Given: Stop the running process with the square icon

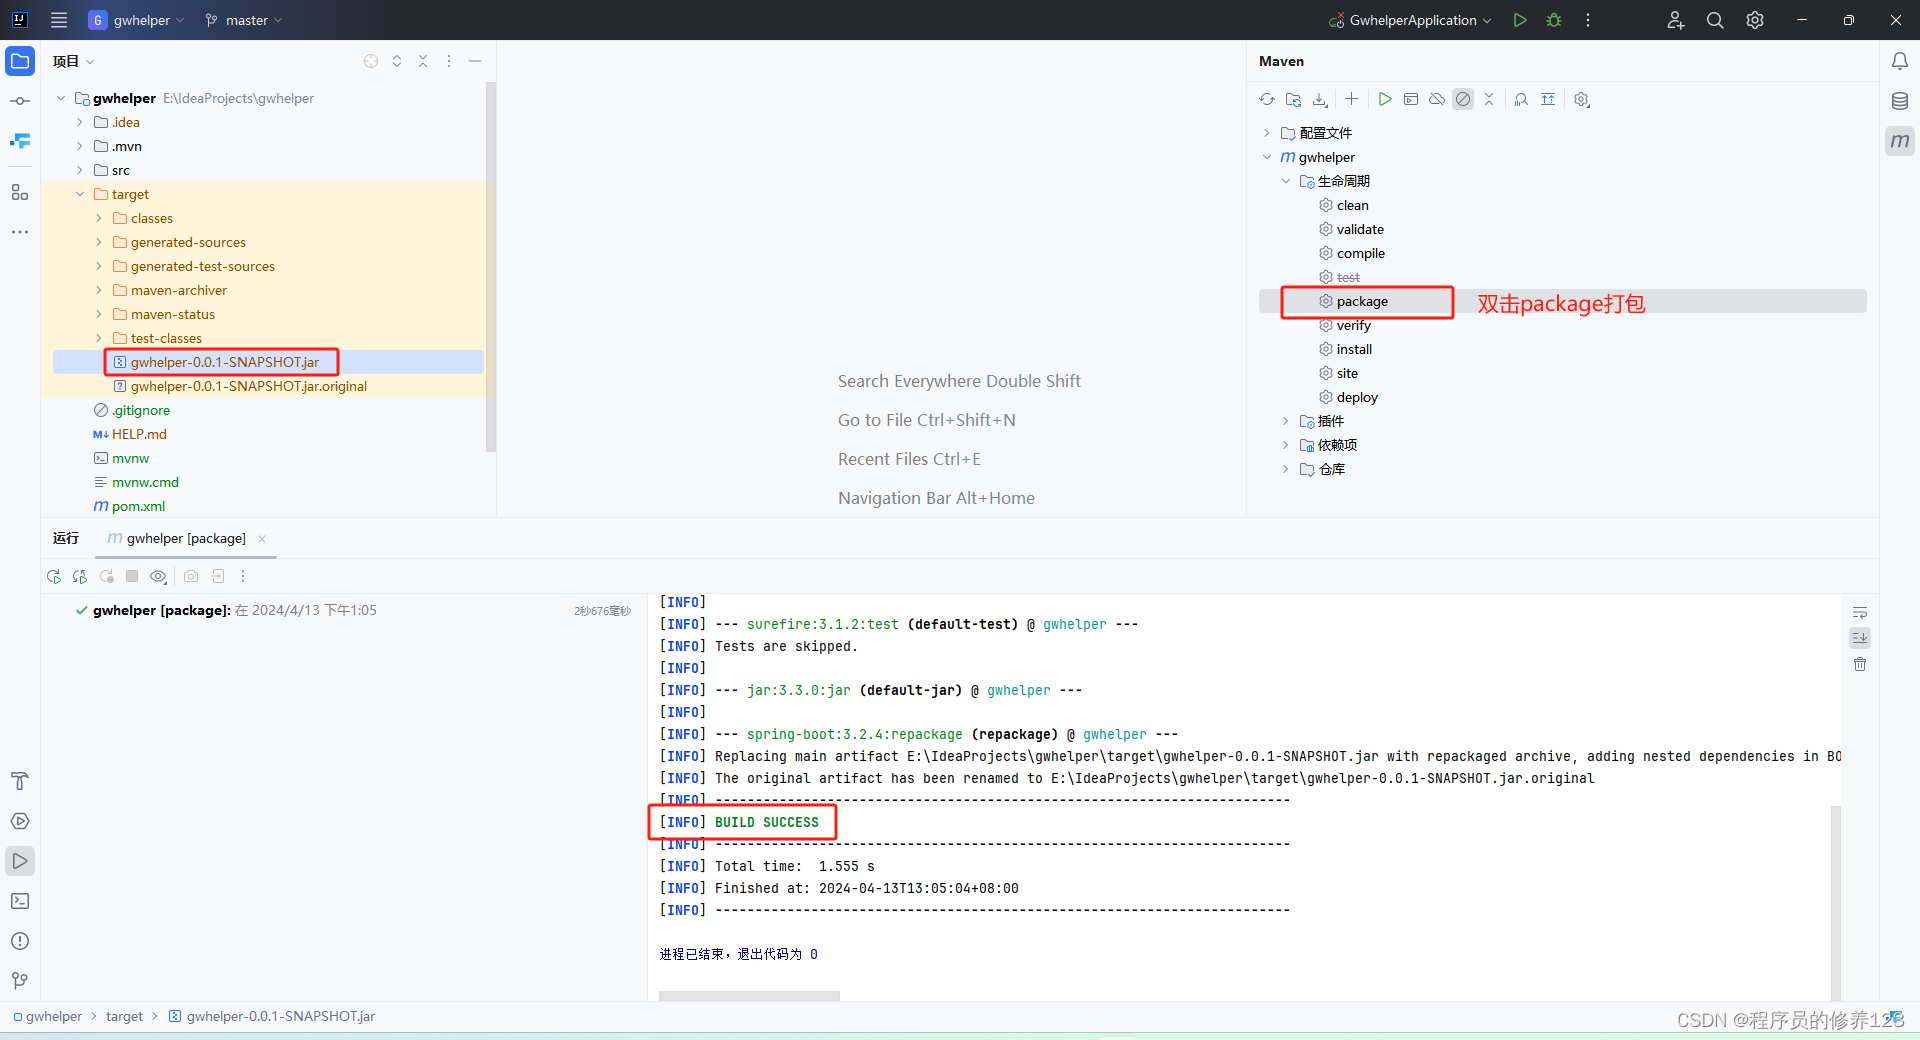Looking at the screenshot, I should click(x=131, y=576).
